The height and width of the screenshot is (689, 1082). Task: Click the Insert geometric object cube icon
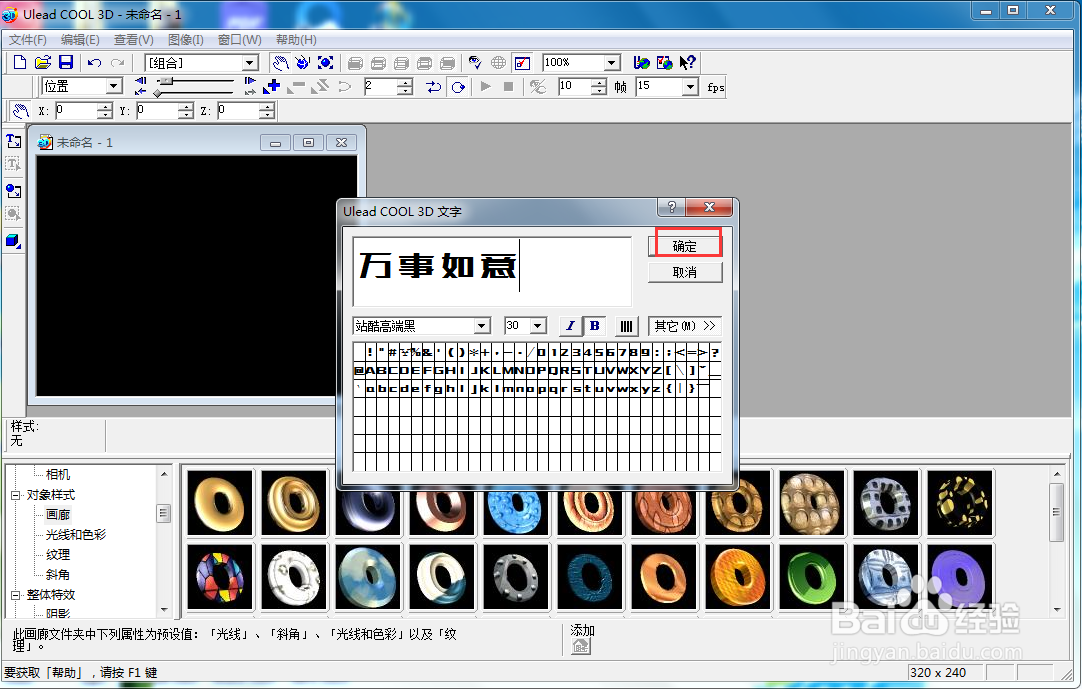13,241
